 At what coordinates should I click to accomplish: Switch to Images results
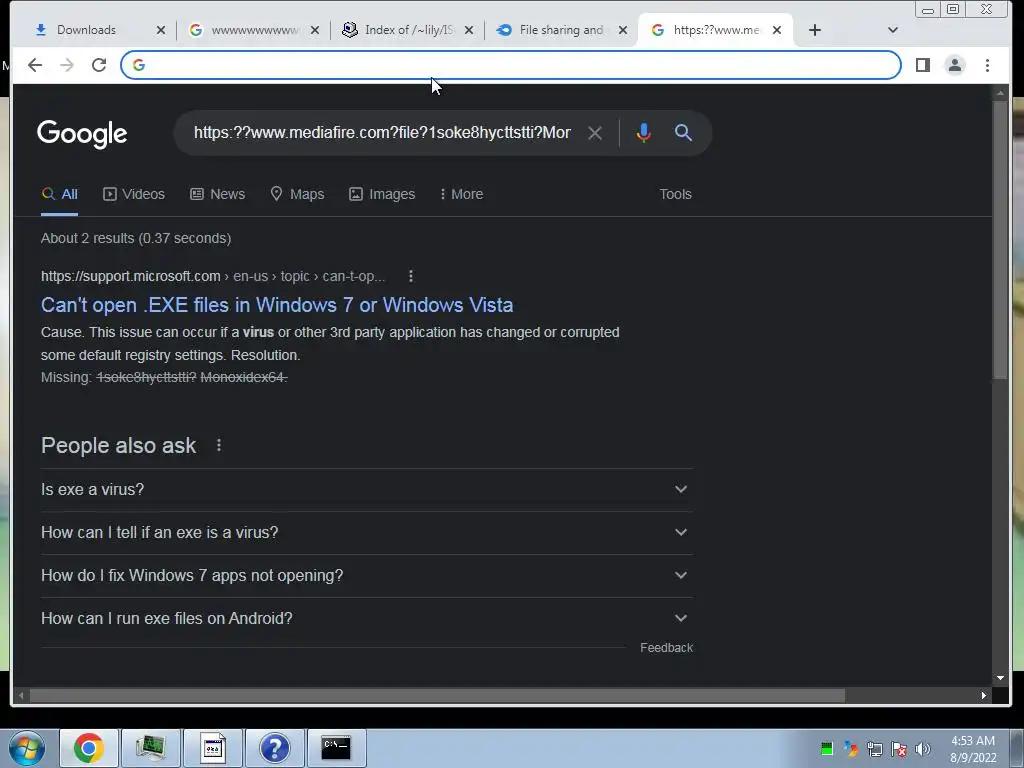382,194
